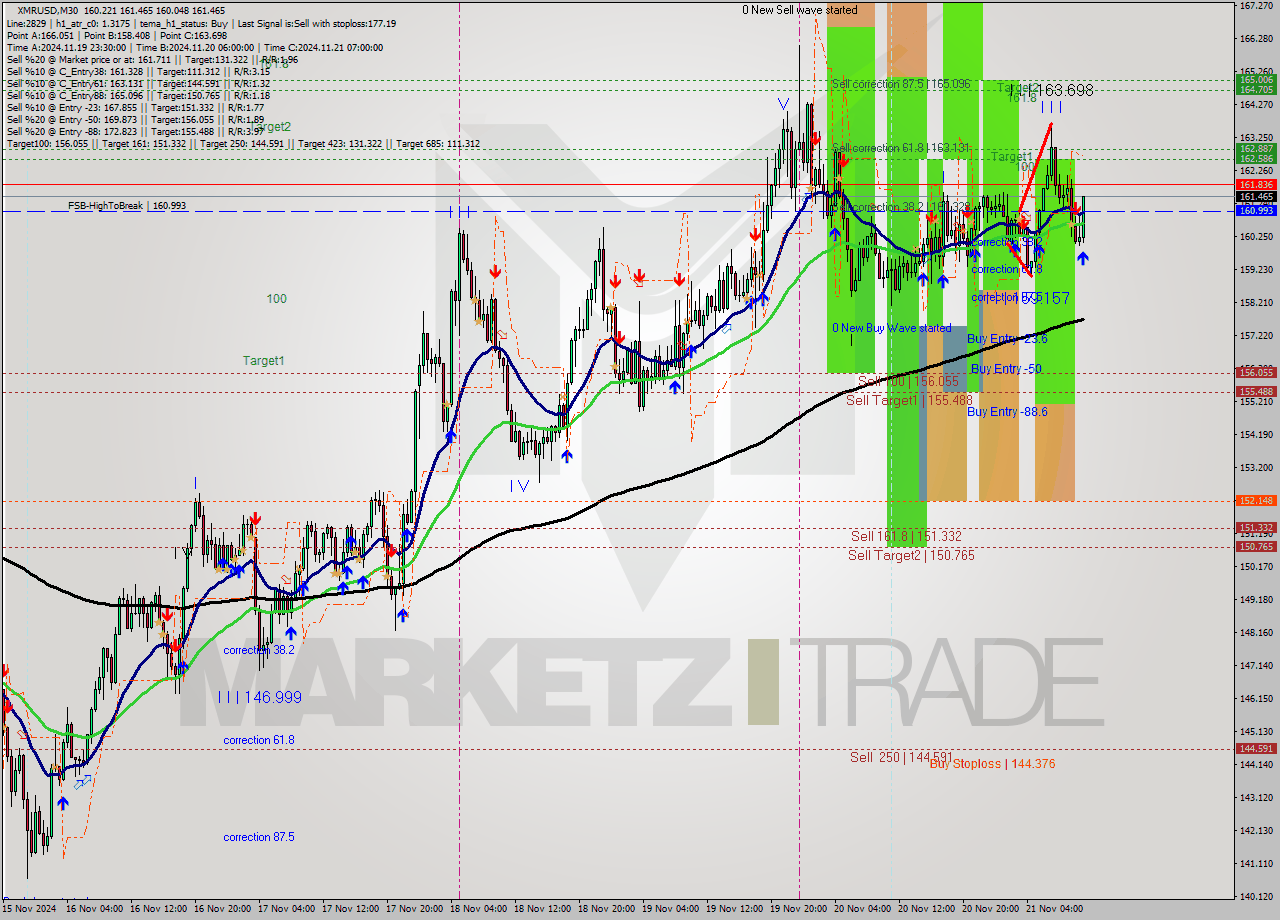Click the 'Sell 250 | 144.591' label

pos(902,757)
